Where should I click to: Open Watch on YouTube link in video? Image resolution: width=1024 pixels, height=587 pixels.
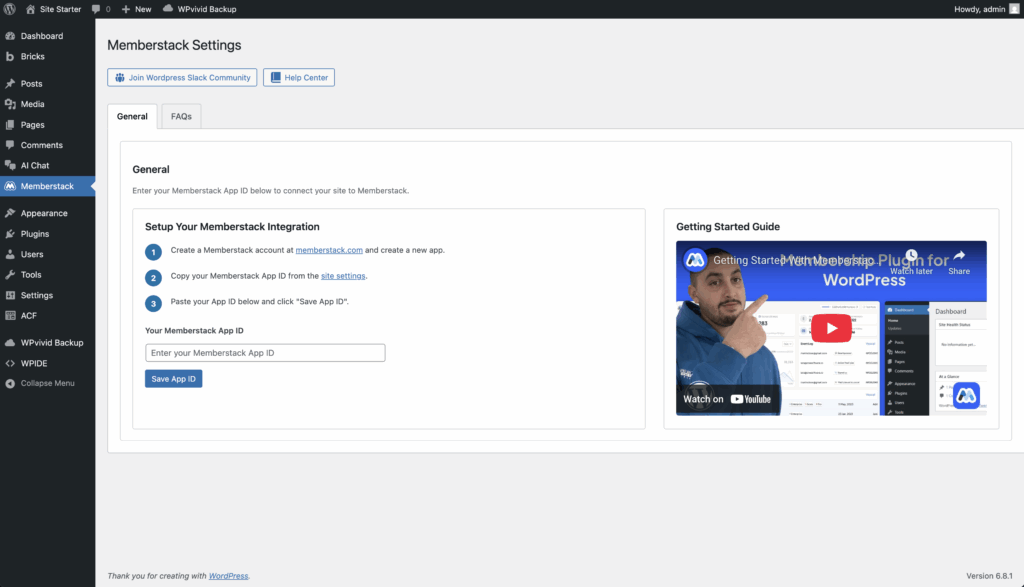728,399
